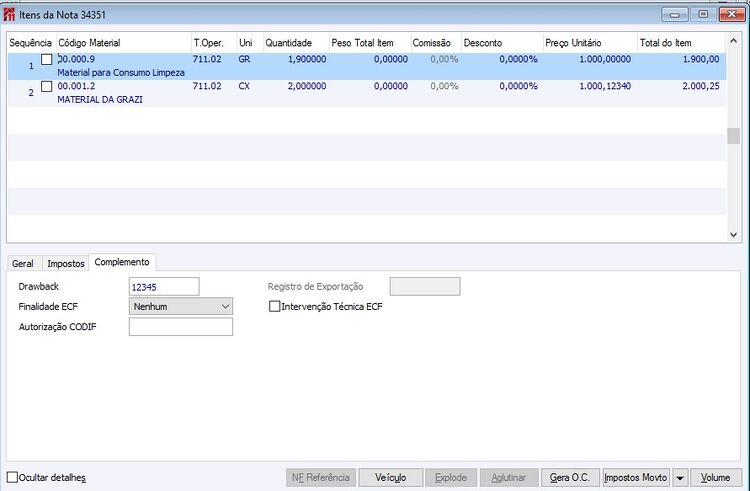Screen dimensions: 750x491
Task: Minimize the Itens da Nota window
Action: (675, 15)
